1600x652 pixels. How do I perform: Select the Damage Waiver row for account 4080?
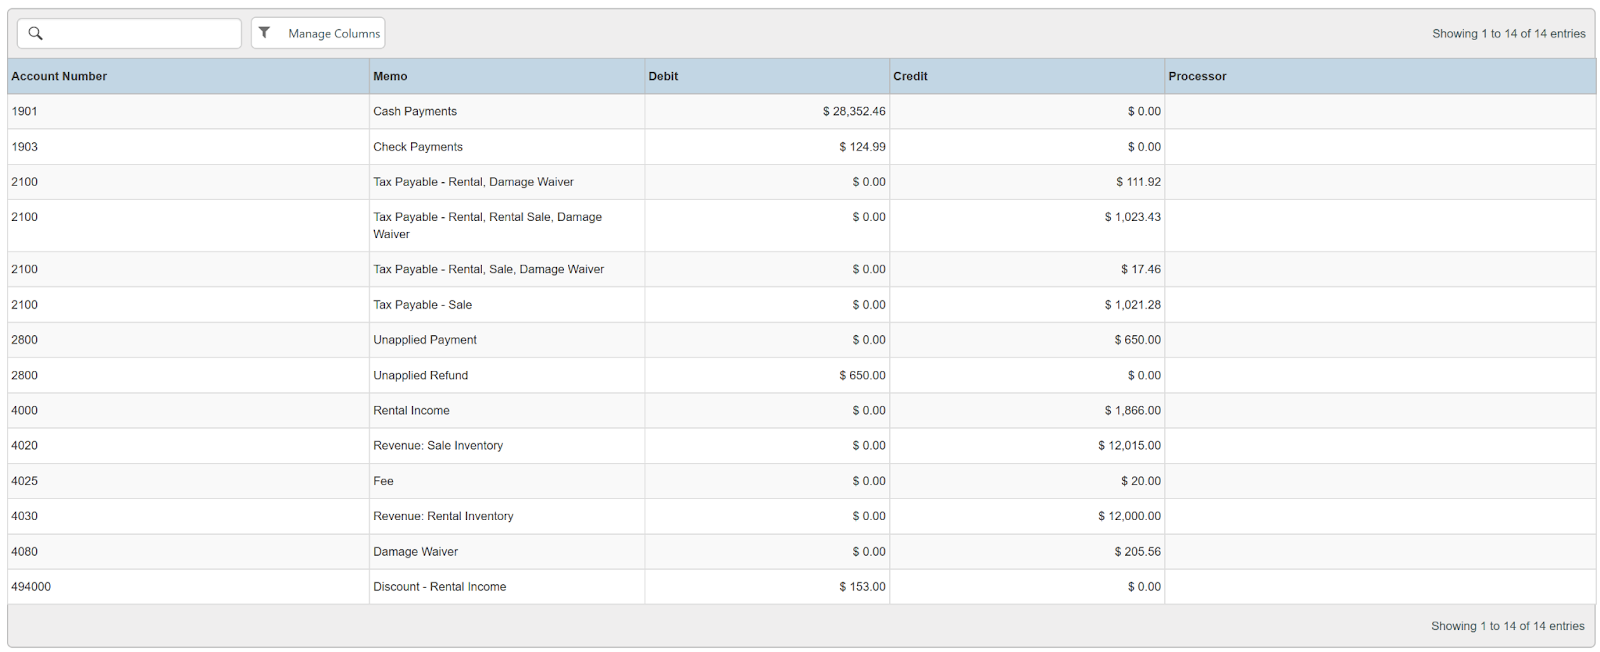coord(415,552)
